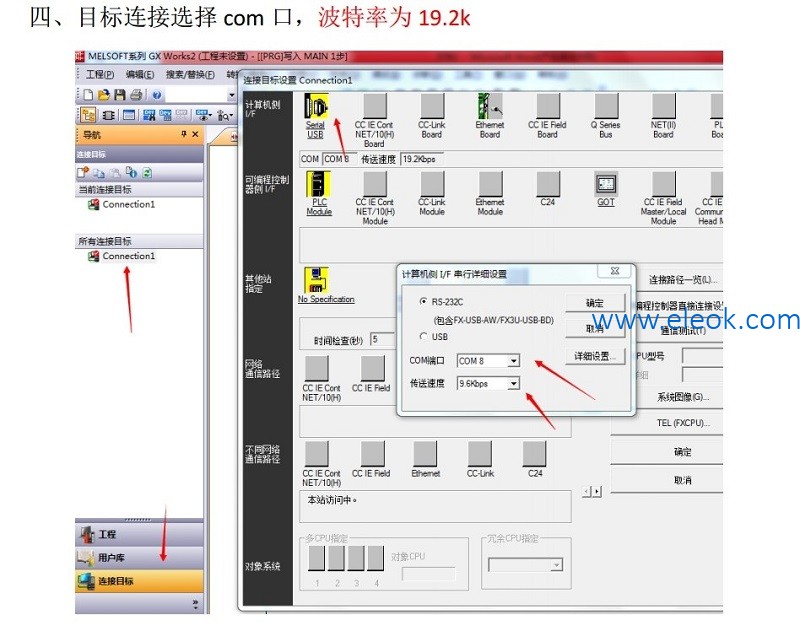Click 确定 in serial detail settings dialog

pyautogui.click(x=595, y=303)
